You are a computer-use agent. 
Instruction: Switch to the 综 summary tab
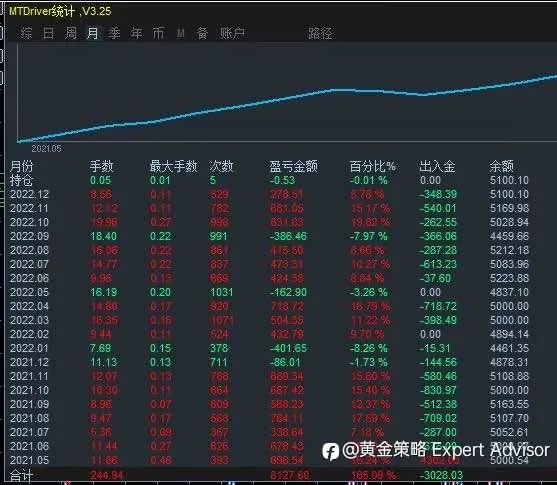26,34
